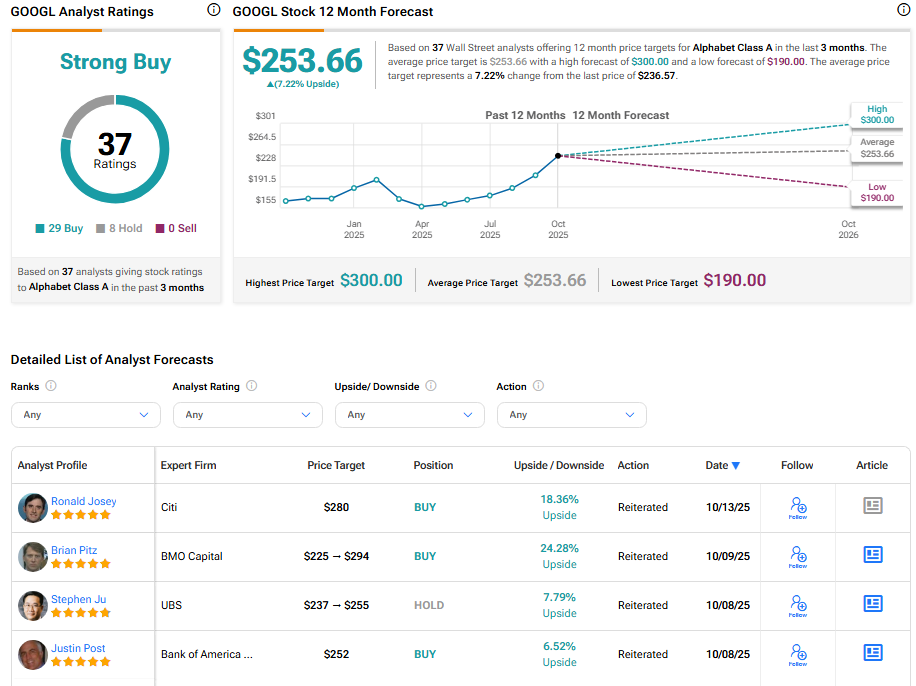Follow analyst Justin Post
The width and height of the screenshot is (916, 686).
click(797, 654)
